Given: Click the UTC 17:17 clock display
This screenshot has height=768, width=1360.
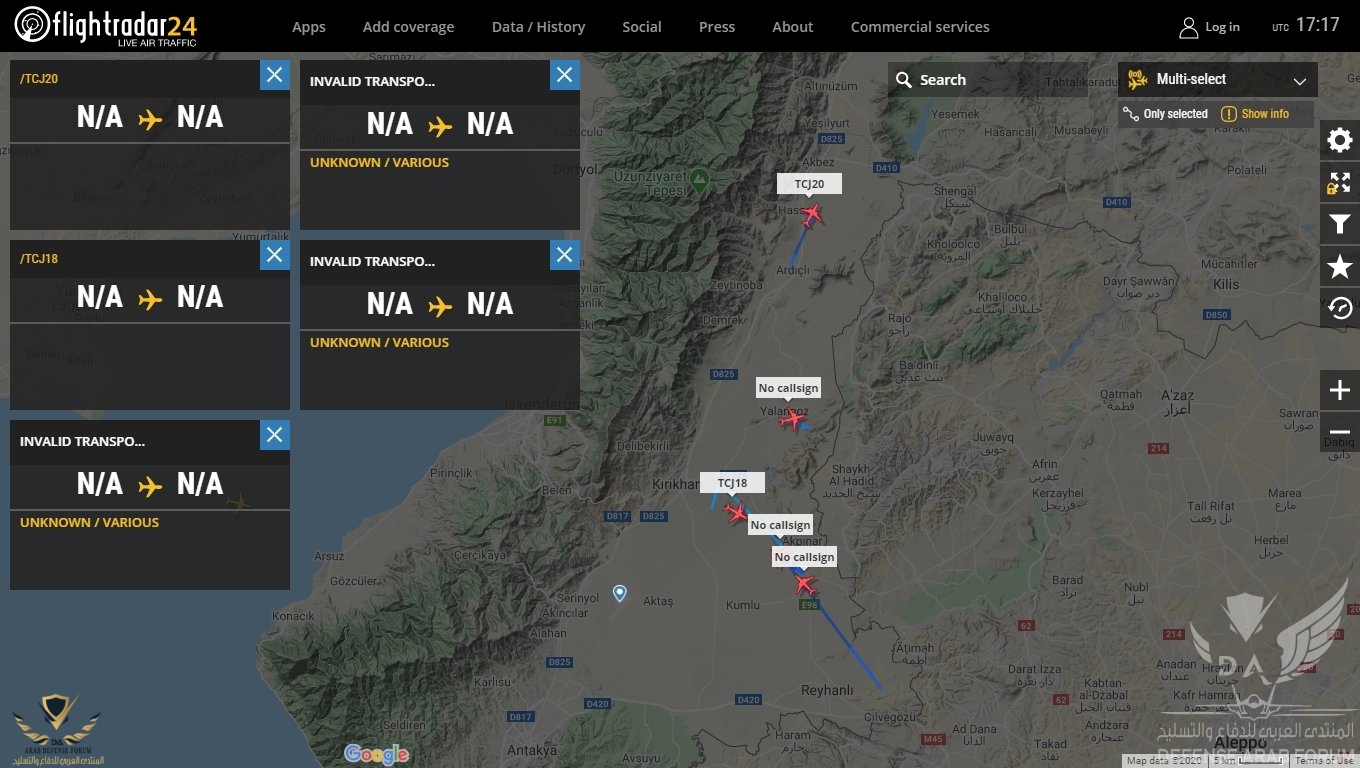Looking at the screenshot, I should (x=1306, y=25).
